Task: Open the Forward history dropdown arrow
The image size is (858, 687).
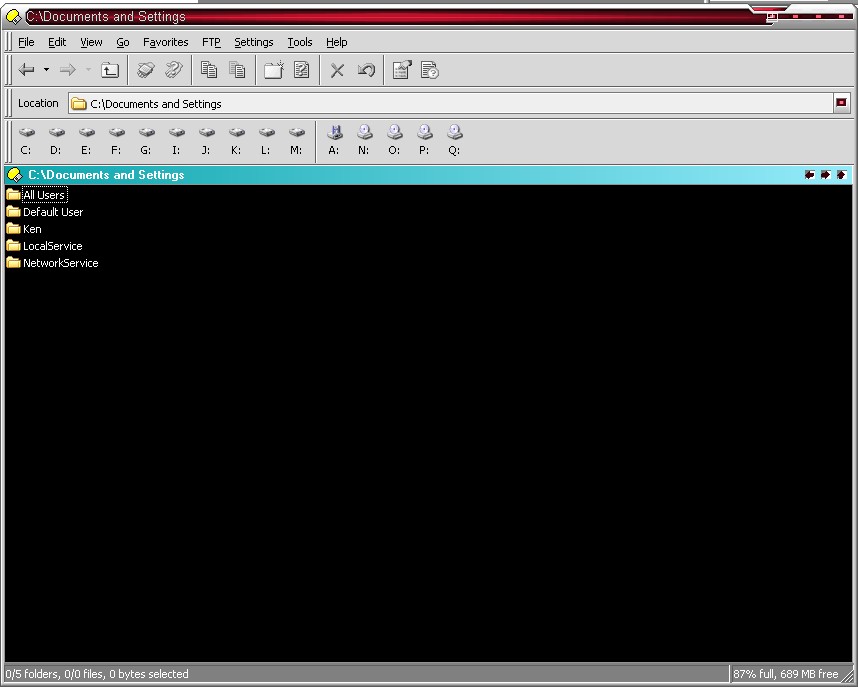Action: [88, 70]
